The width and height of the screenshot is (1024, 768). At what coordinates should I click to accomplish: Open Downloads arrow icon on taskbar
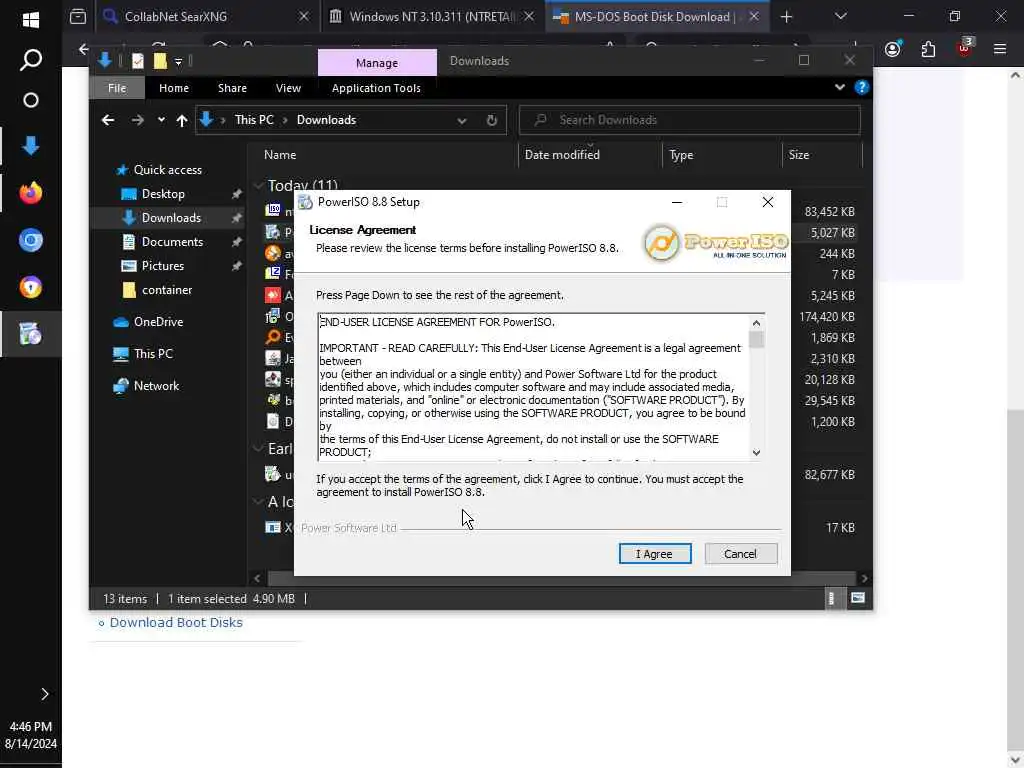tap(31, 146)
